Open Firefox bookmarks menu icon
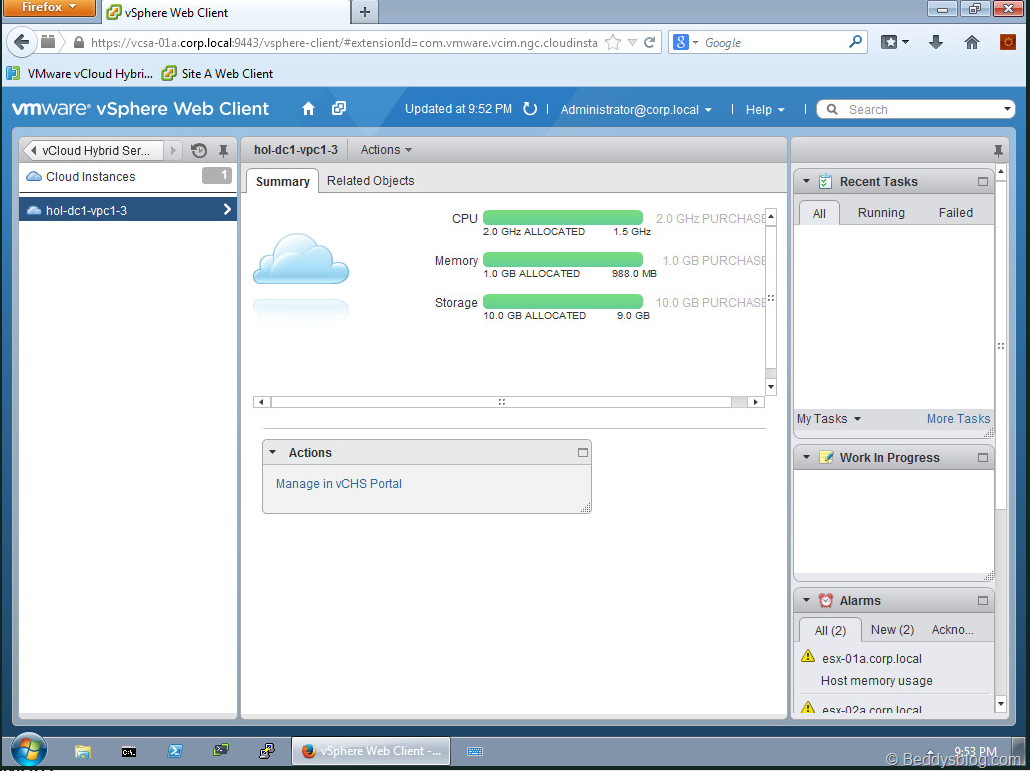This screenshot has height=771, width=1030. [895, 43]
